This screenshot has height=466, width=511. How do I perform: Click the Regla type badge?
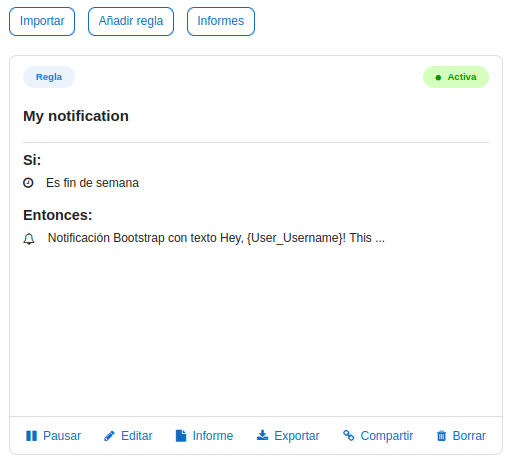[x=49, y=77]
